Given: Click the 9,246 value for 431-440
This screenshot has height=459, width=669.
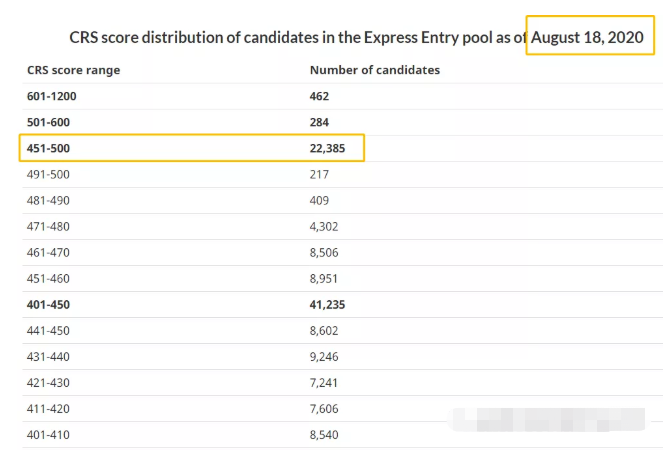Looking at the screenshot, I should pyautogui.click(x=325, y=356).
